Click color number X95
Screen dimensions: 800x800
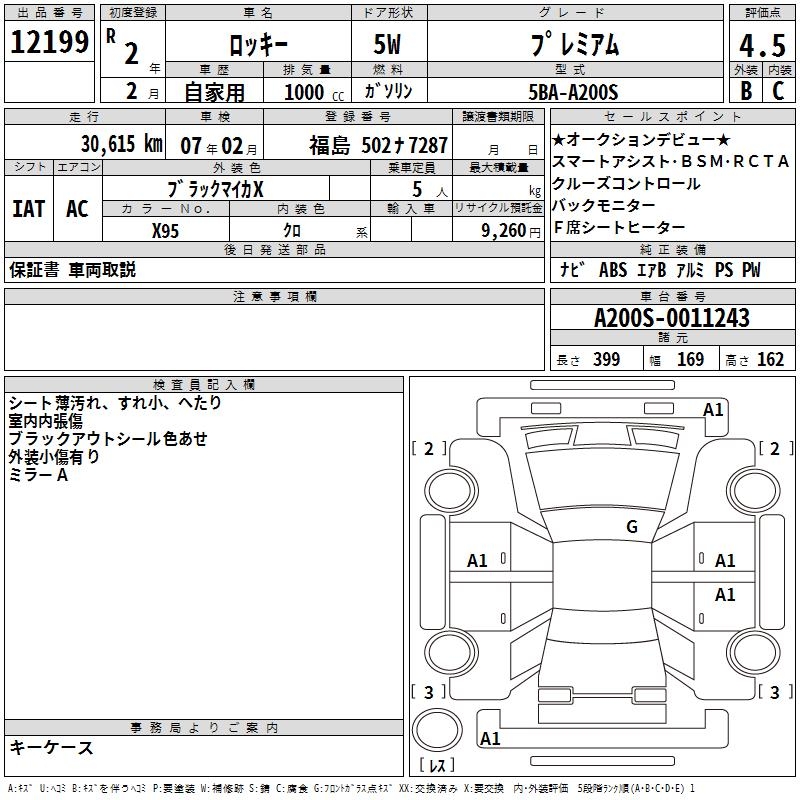[166, 230]
